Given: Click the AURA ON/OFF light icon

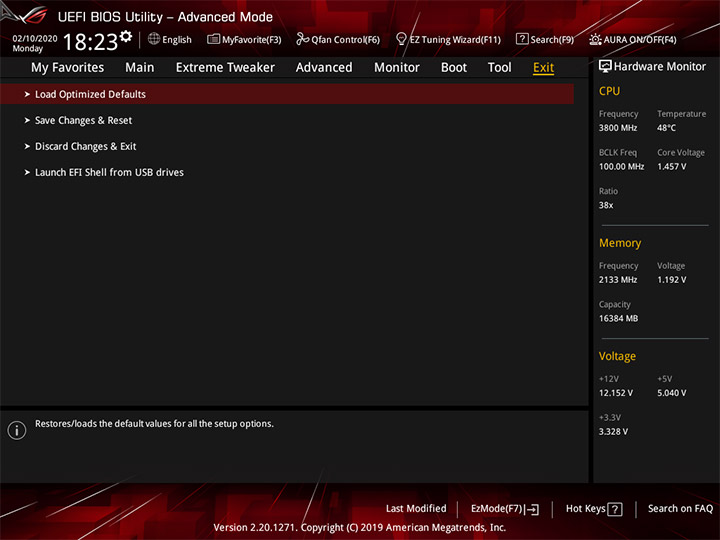Looking at the screenshot, I should [x=595, y=39].
